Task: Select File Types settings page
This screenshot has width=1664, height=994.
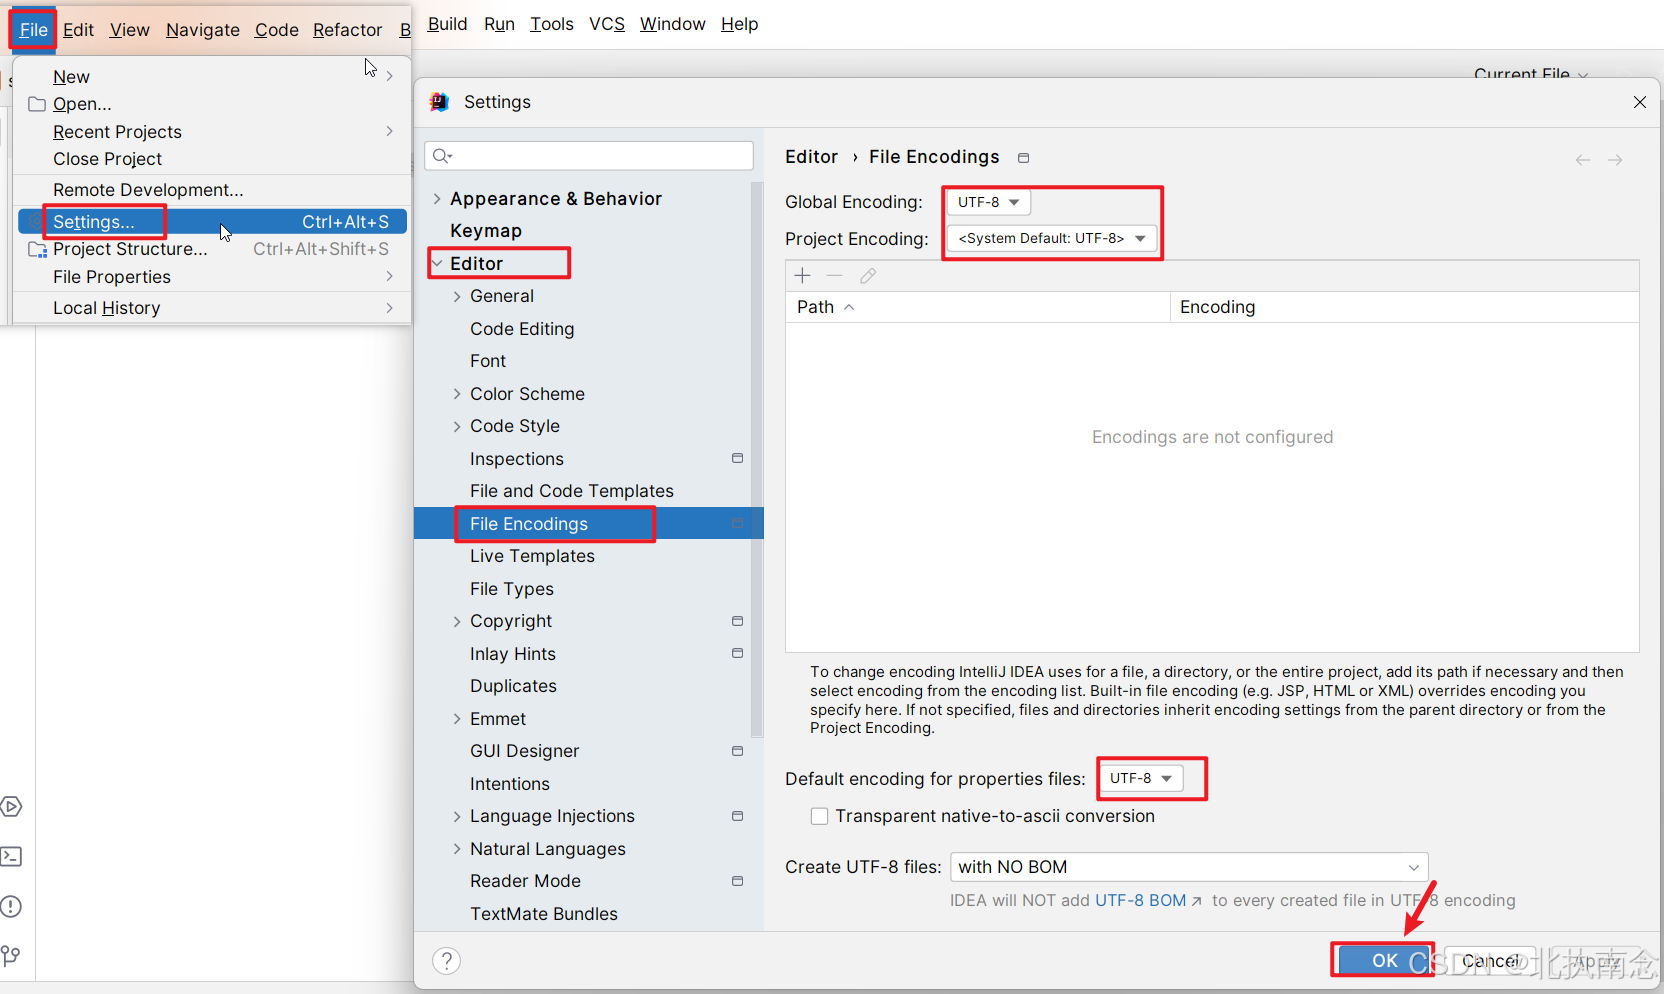Action: 512,589
